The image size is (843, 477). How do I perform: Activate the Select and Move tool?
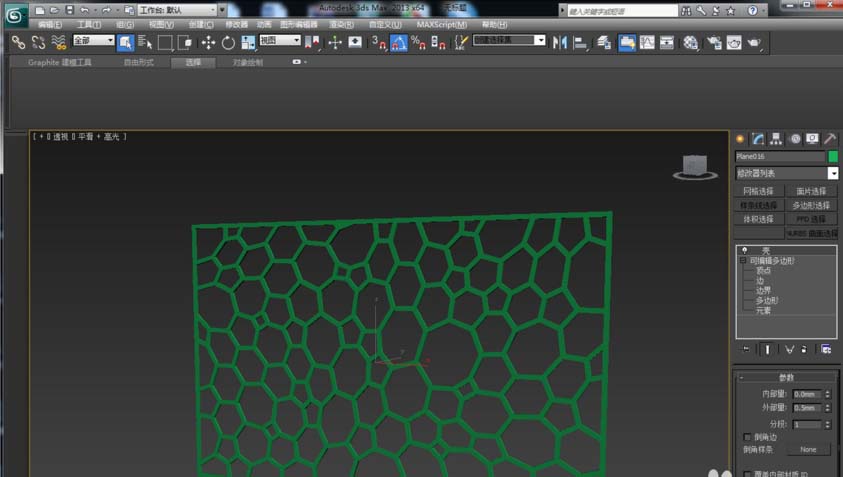(x=208, y=42)
